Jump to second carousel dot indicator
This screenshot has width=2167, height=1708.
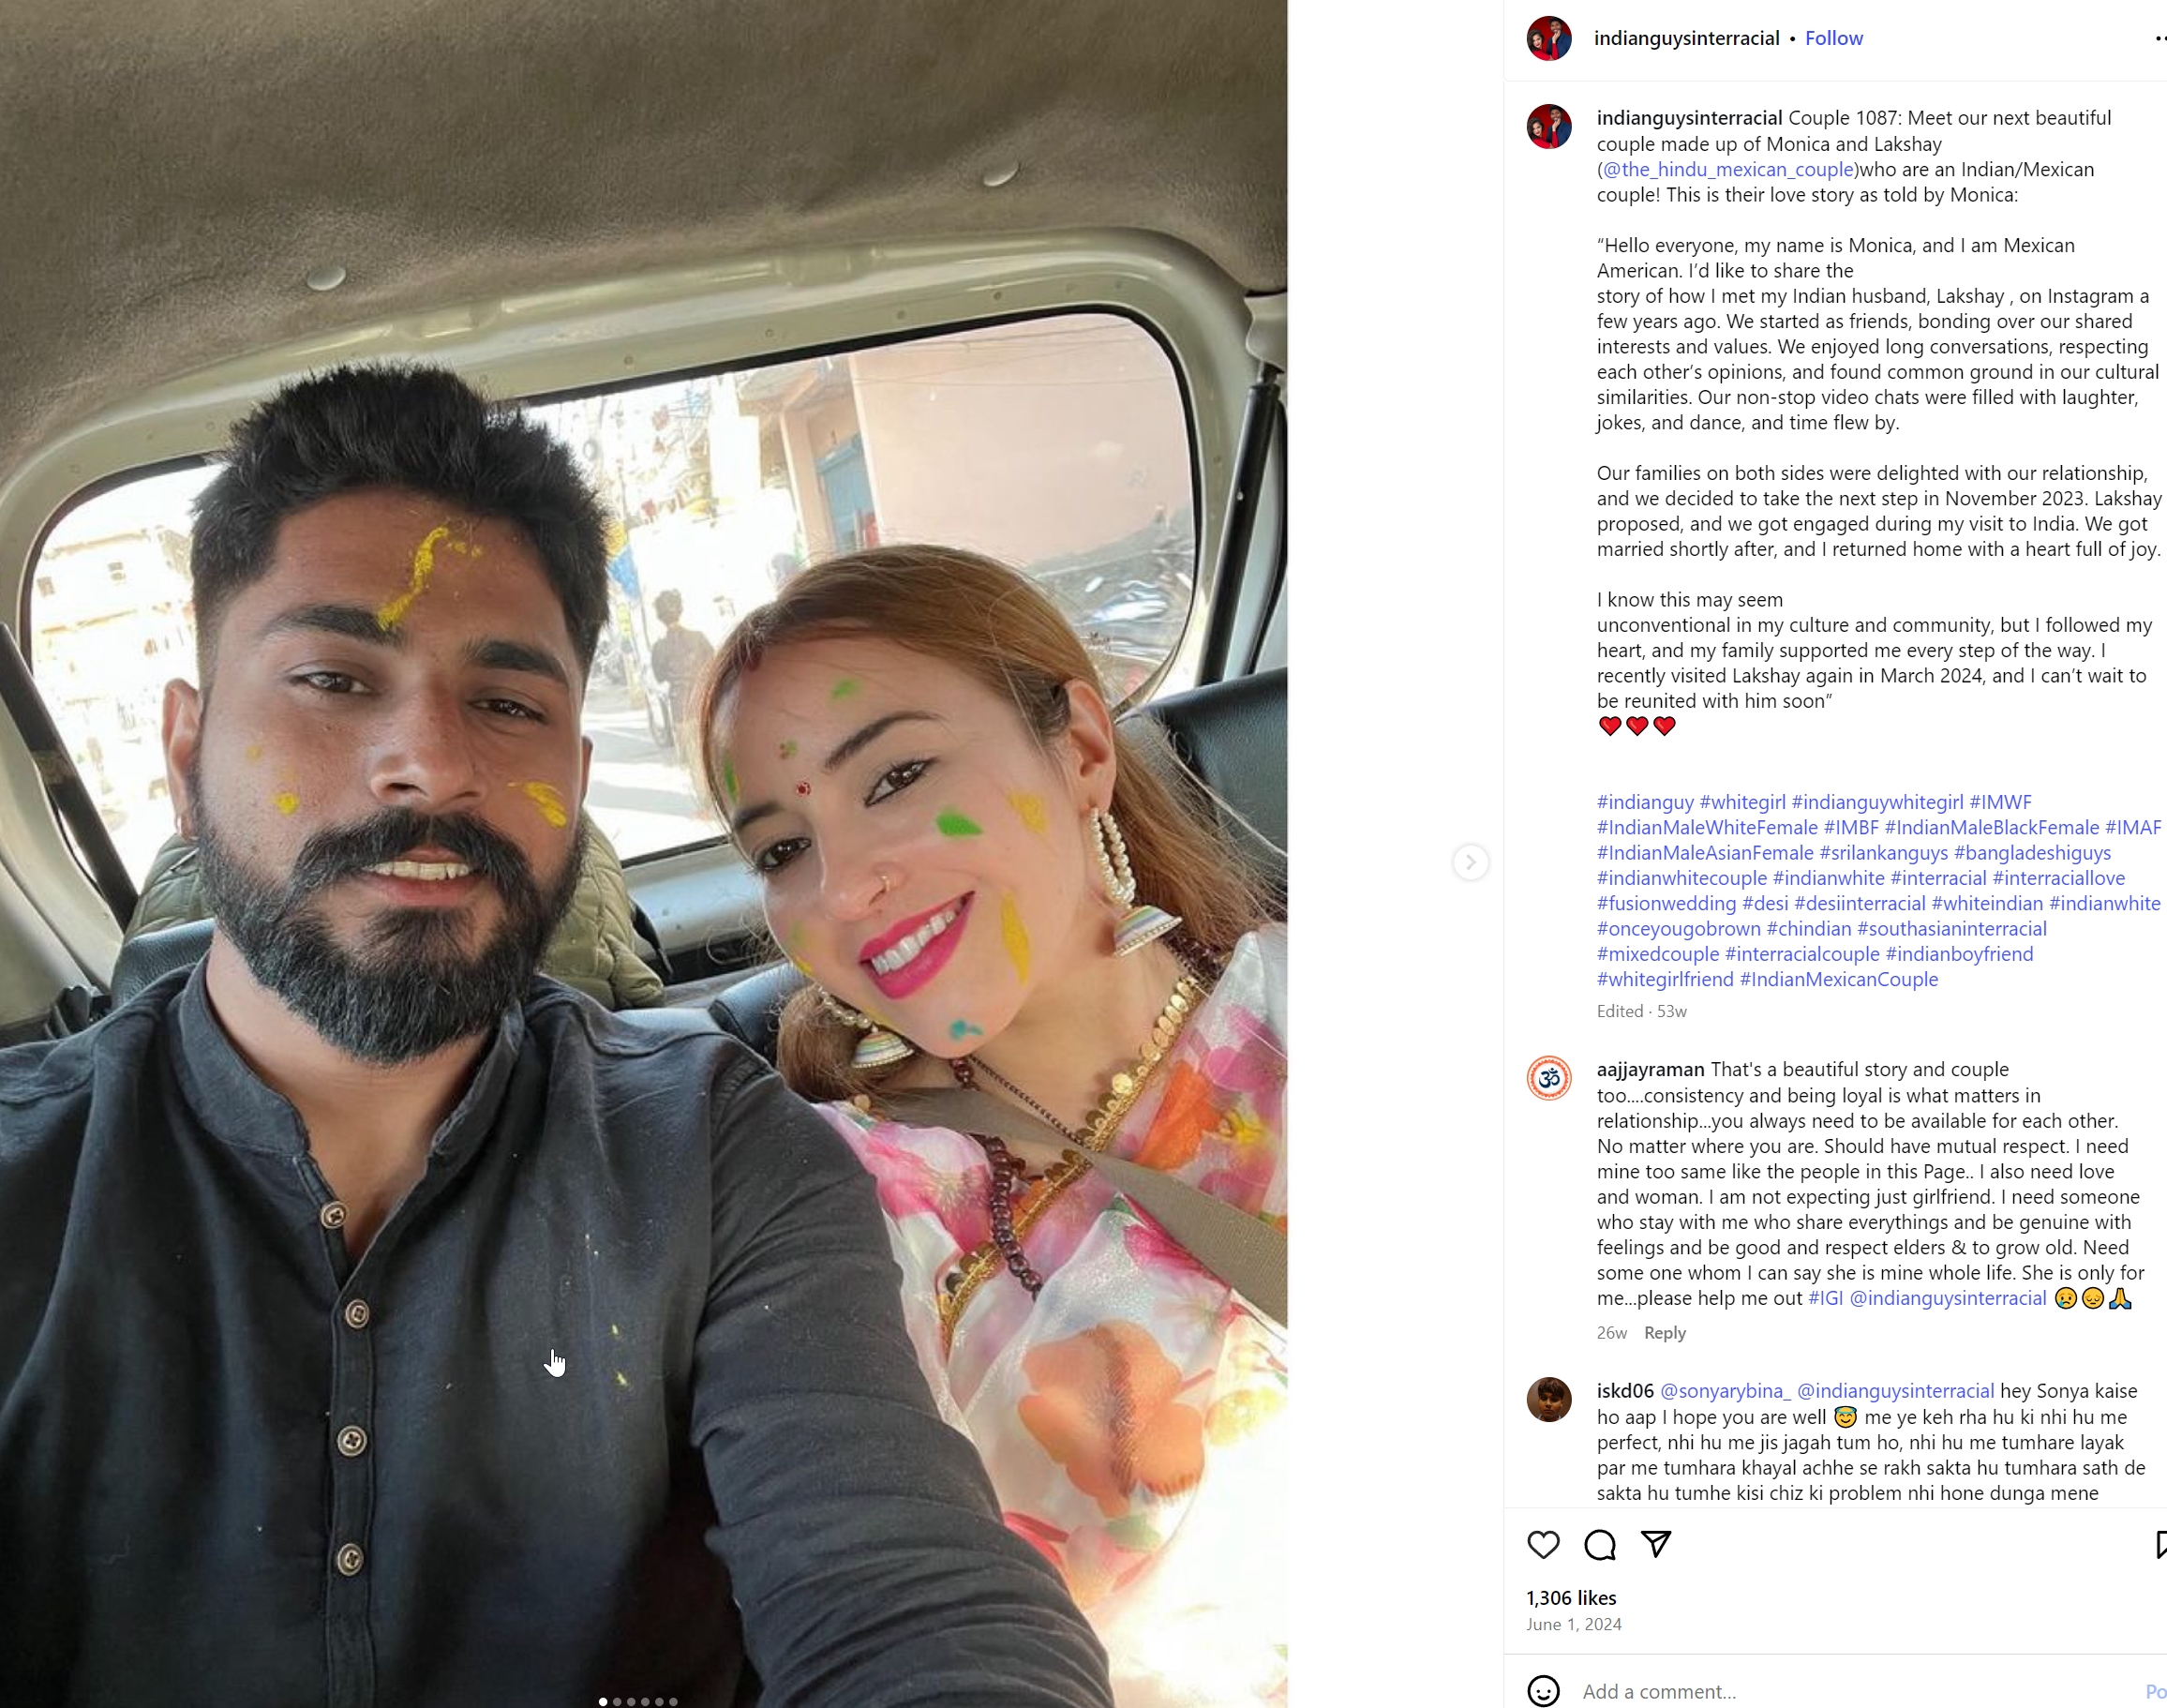(617, 1701)
